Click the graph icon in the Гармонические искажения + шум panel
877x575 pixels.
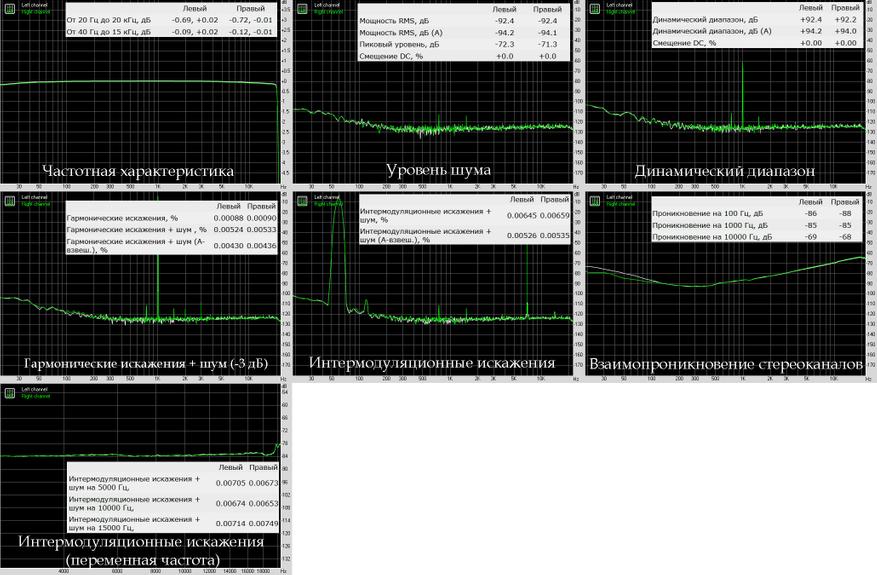10,201
